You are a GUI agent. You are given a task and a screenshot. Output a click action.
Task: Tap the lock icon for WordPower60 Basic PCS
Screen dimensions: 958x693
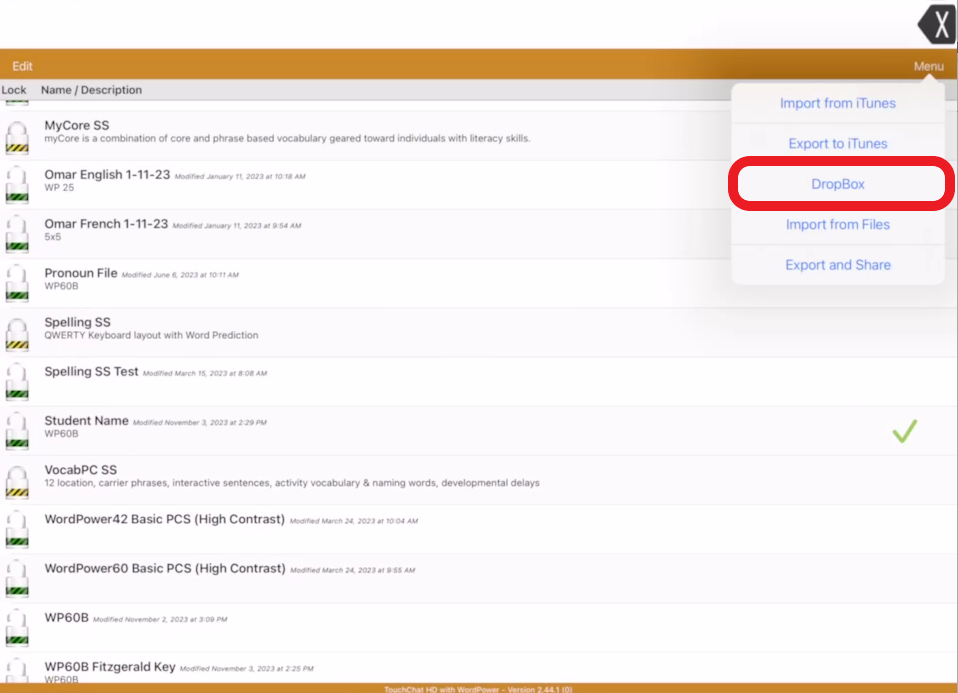[x=17, y=580]
